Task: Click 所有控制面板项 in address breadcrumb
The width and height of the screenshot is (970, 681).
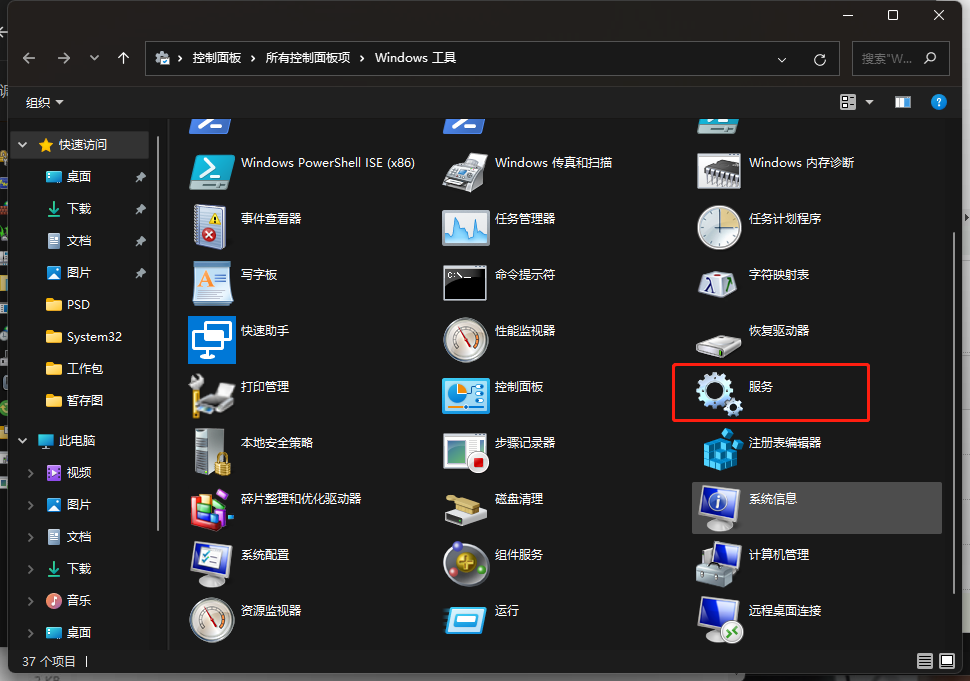Action: [x=308, y=58]
